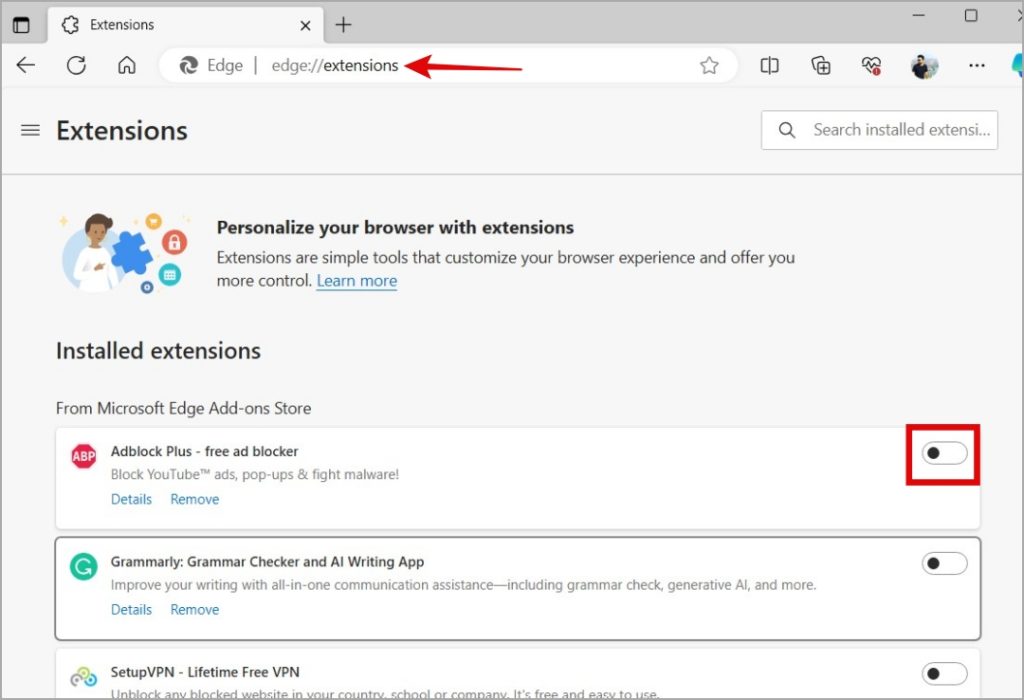Click the Grammarly extension icon
The height and width of the screenshot is (700, 1024).
click(x=84, y=566)
